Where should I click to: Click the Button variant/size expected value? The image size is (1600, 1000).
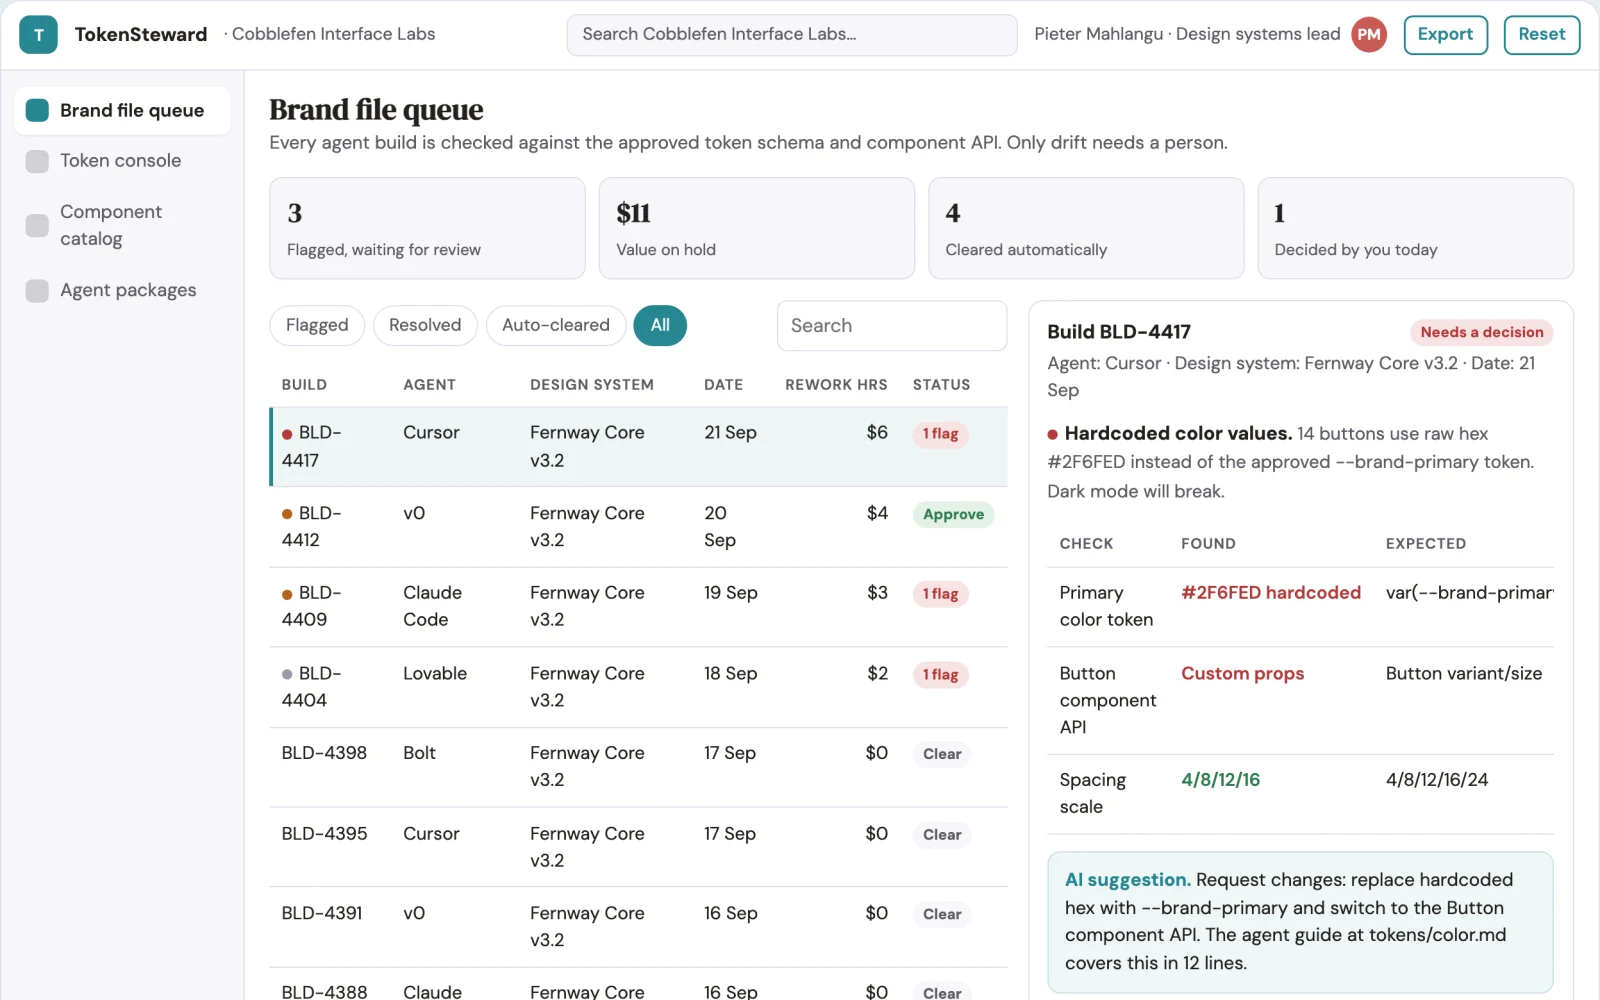[x=1464, y=674]
